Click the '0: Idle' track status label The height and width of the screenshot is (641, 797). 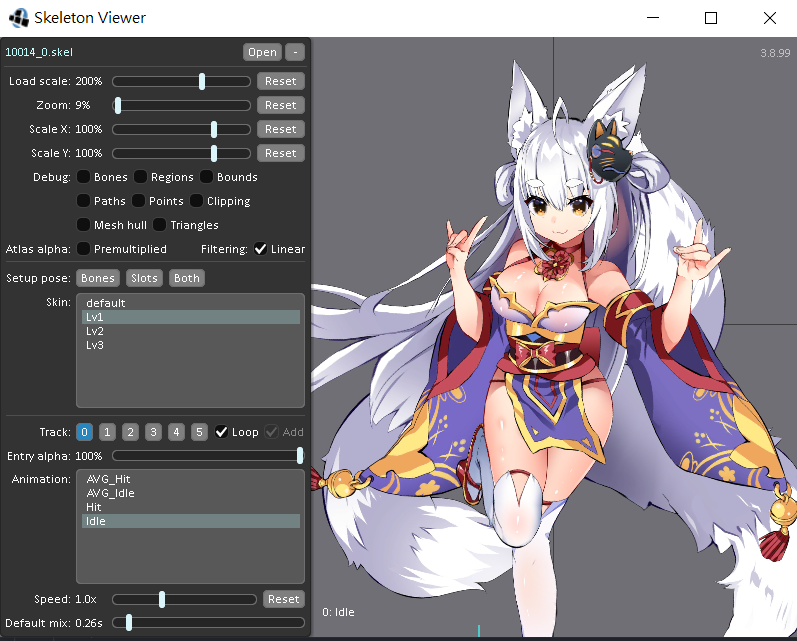[x=338, y=612]
